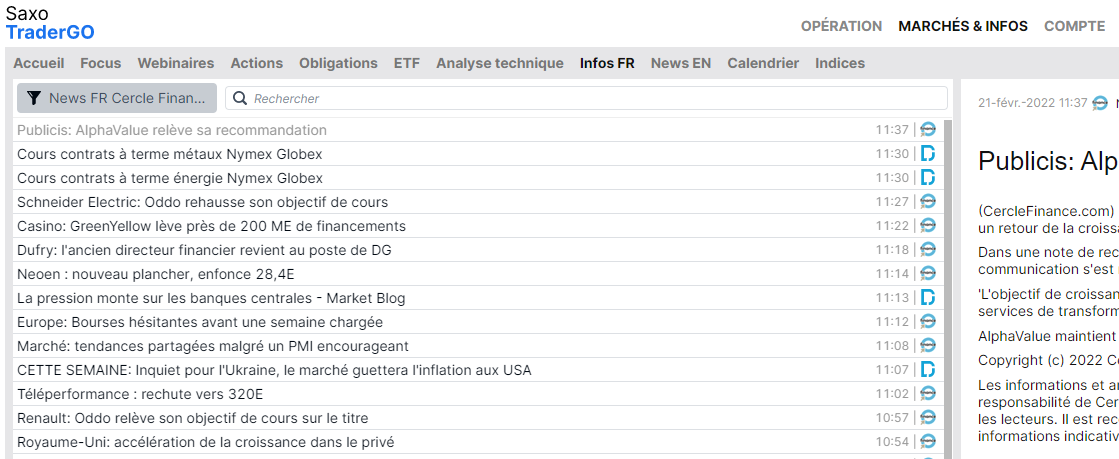Click the source icon beside Casino GreenYellow headline
Viewport: 1119px width, 459px height.
[928, 226]
